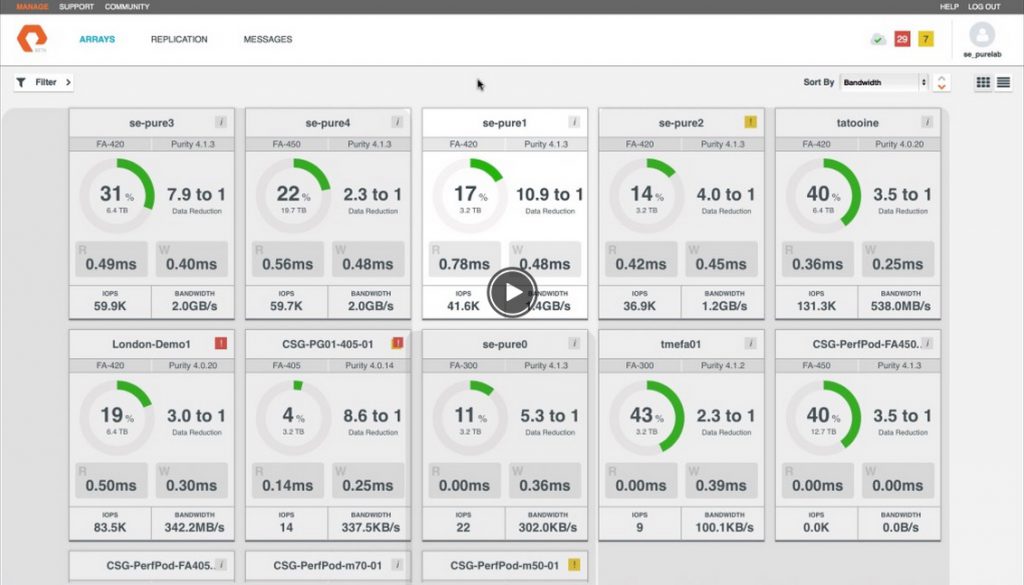The height and width of the screenshot is (585, 1024).
Task: Click the Log Out link
Action: pyautogui.click(x=984, y=7)
